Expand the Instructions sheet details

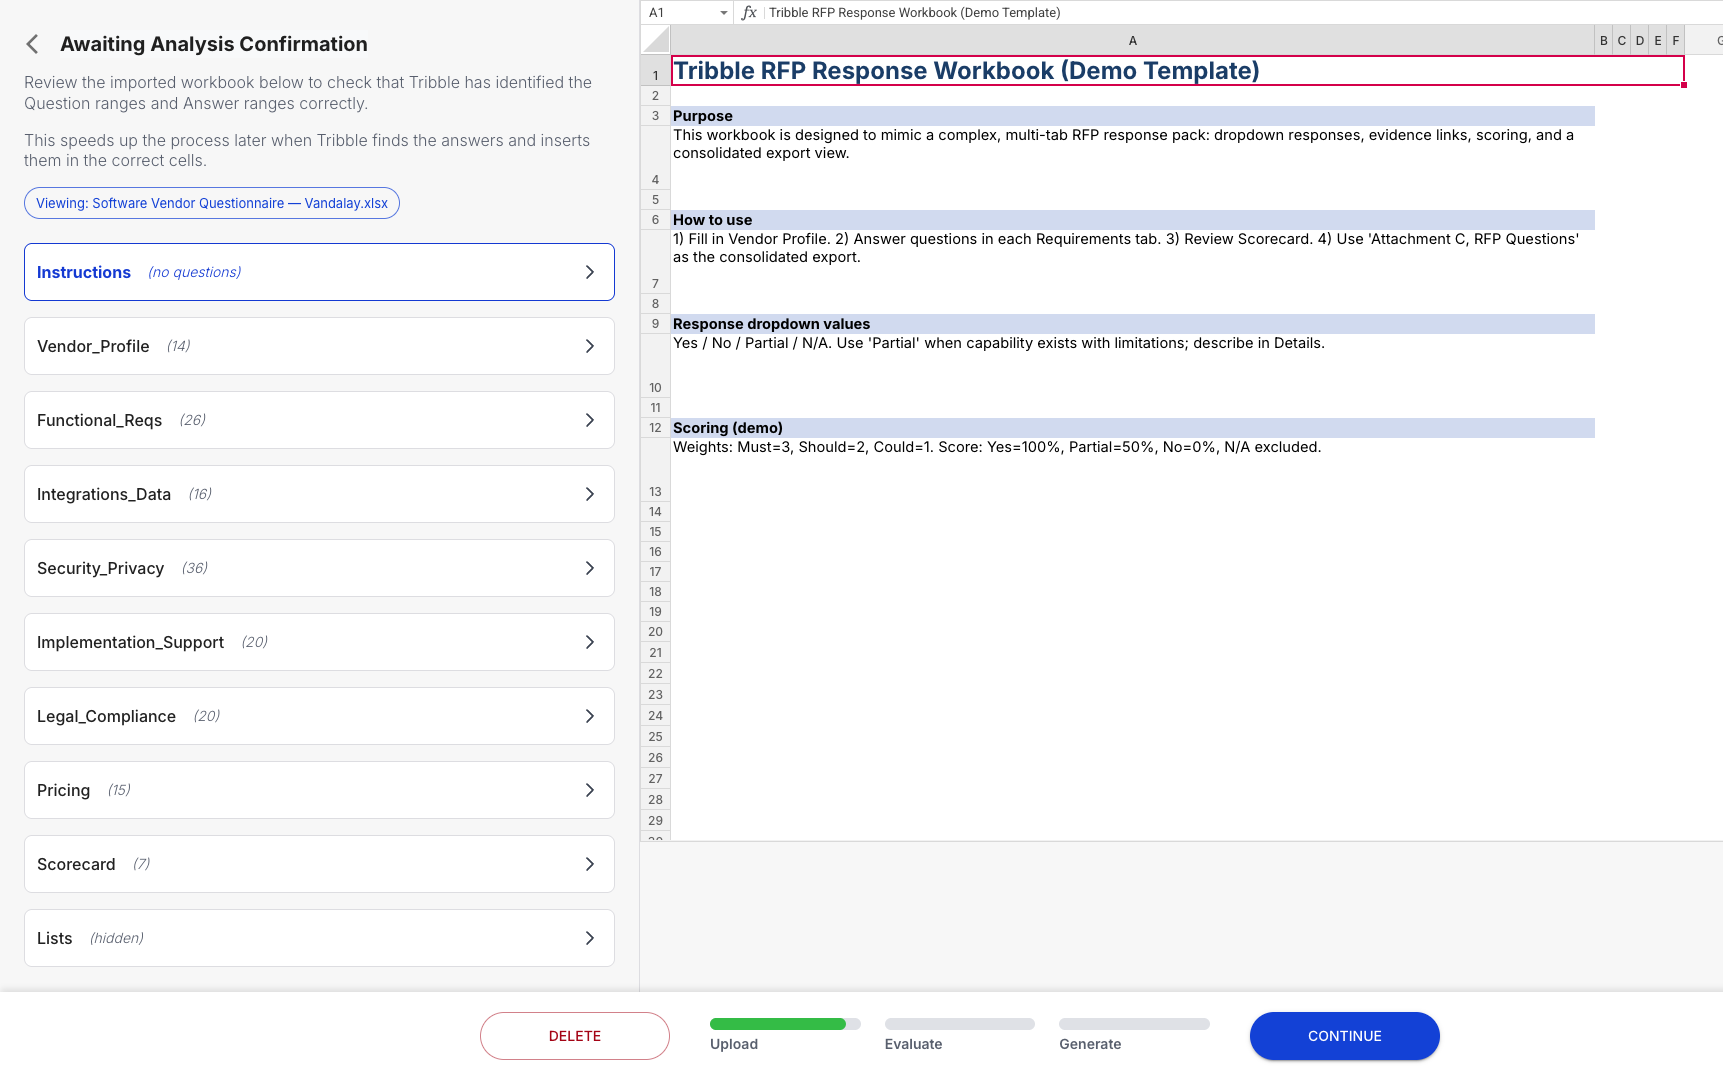pyautogui.click(x=590, y=272)
